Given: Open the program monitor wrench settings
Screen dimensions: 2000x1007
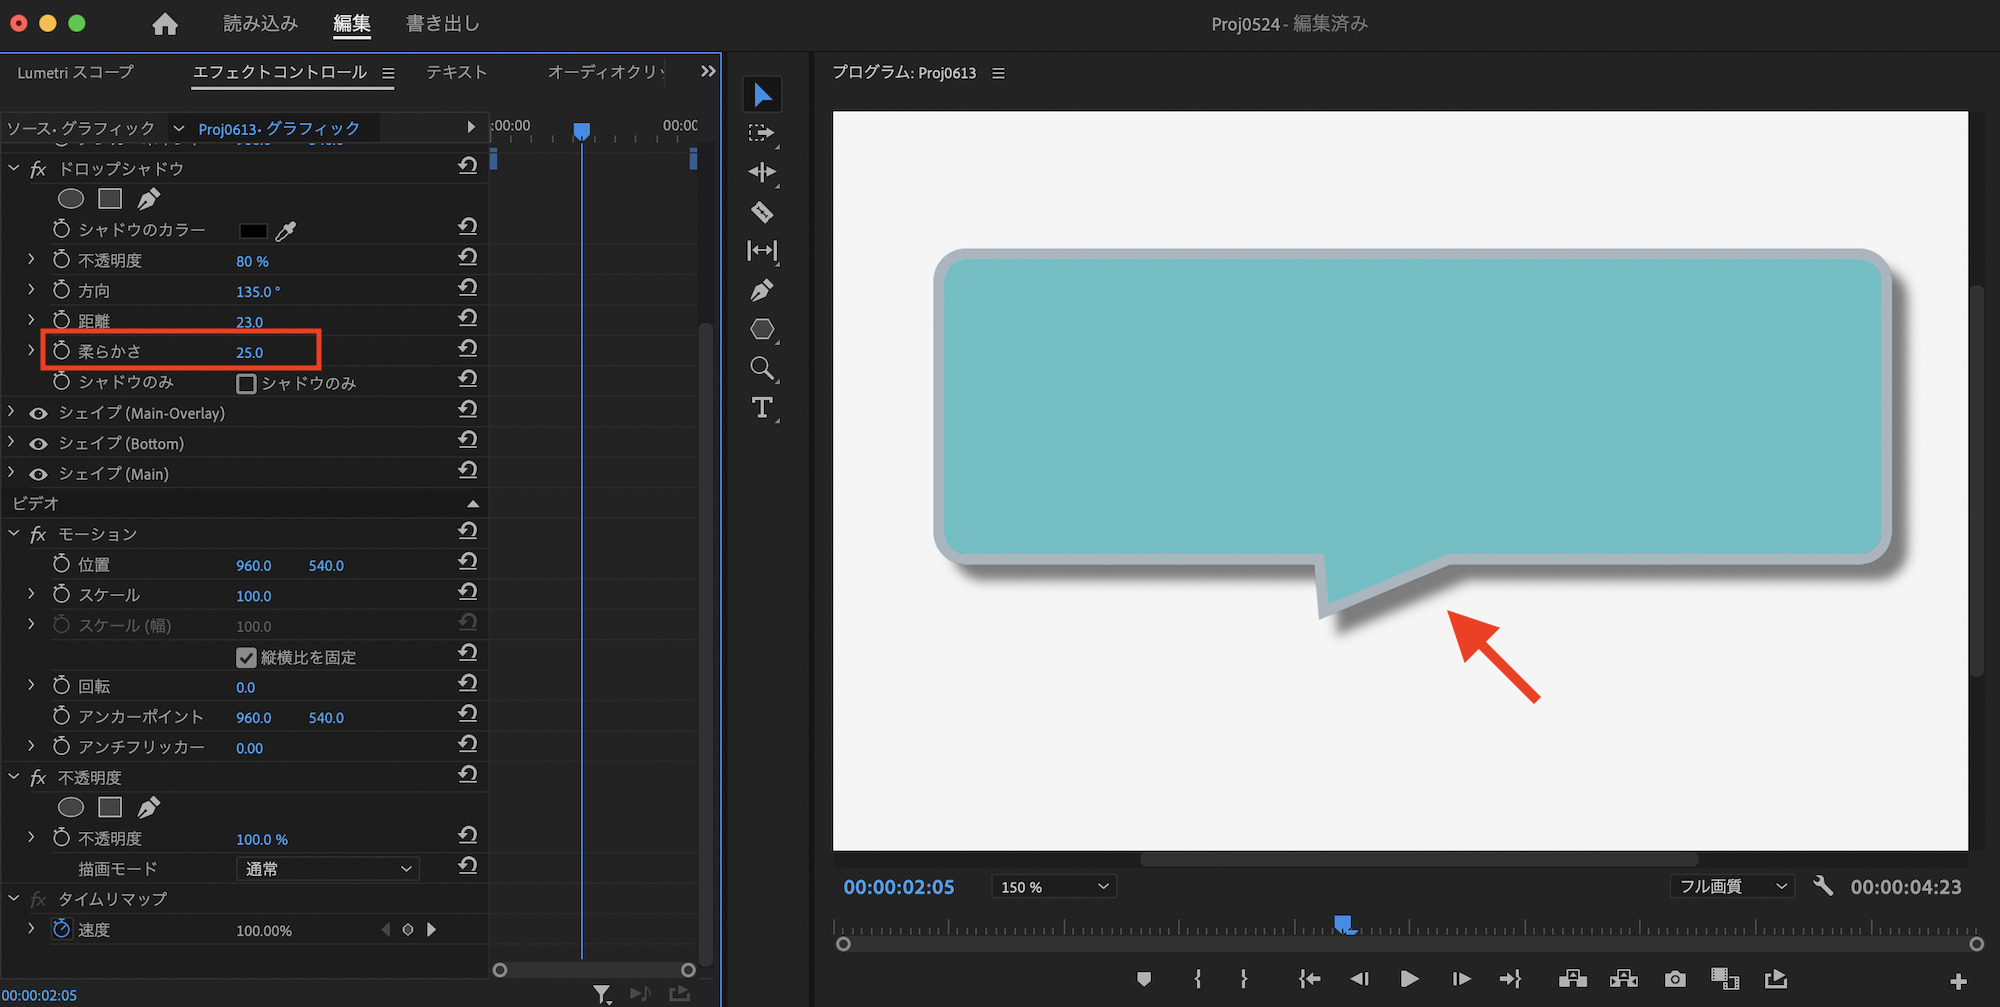Looking at the screenshot, I should point(1823,886).
